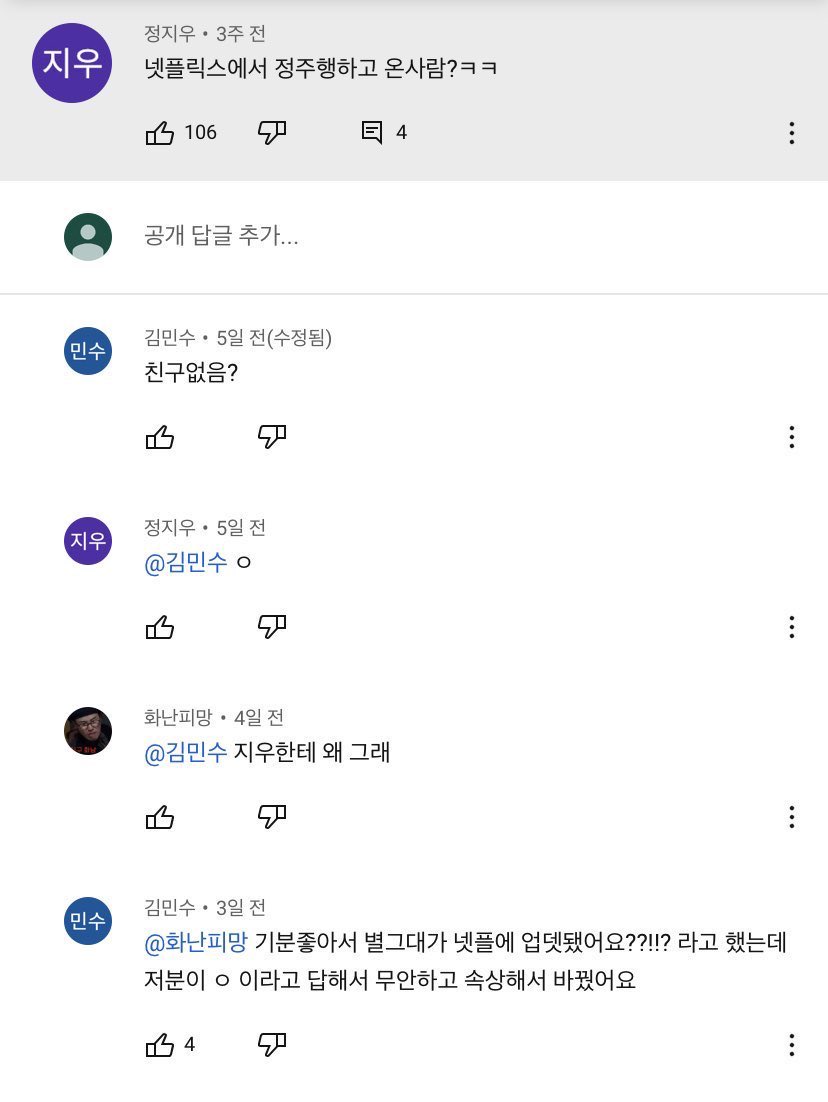Open more options for 정지우's top comment

791,133
